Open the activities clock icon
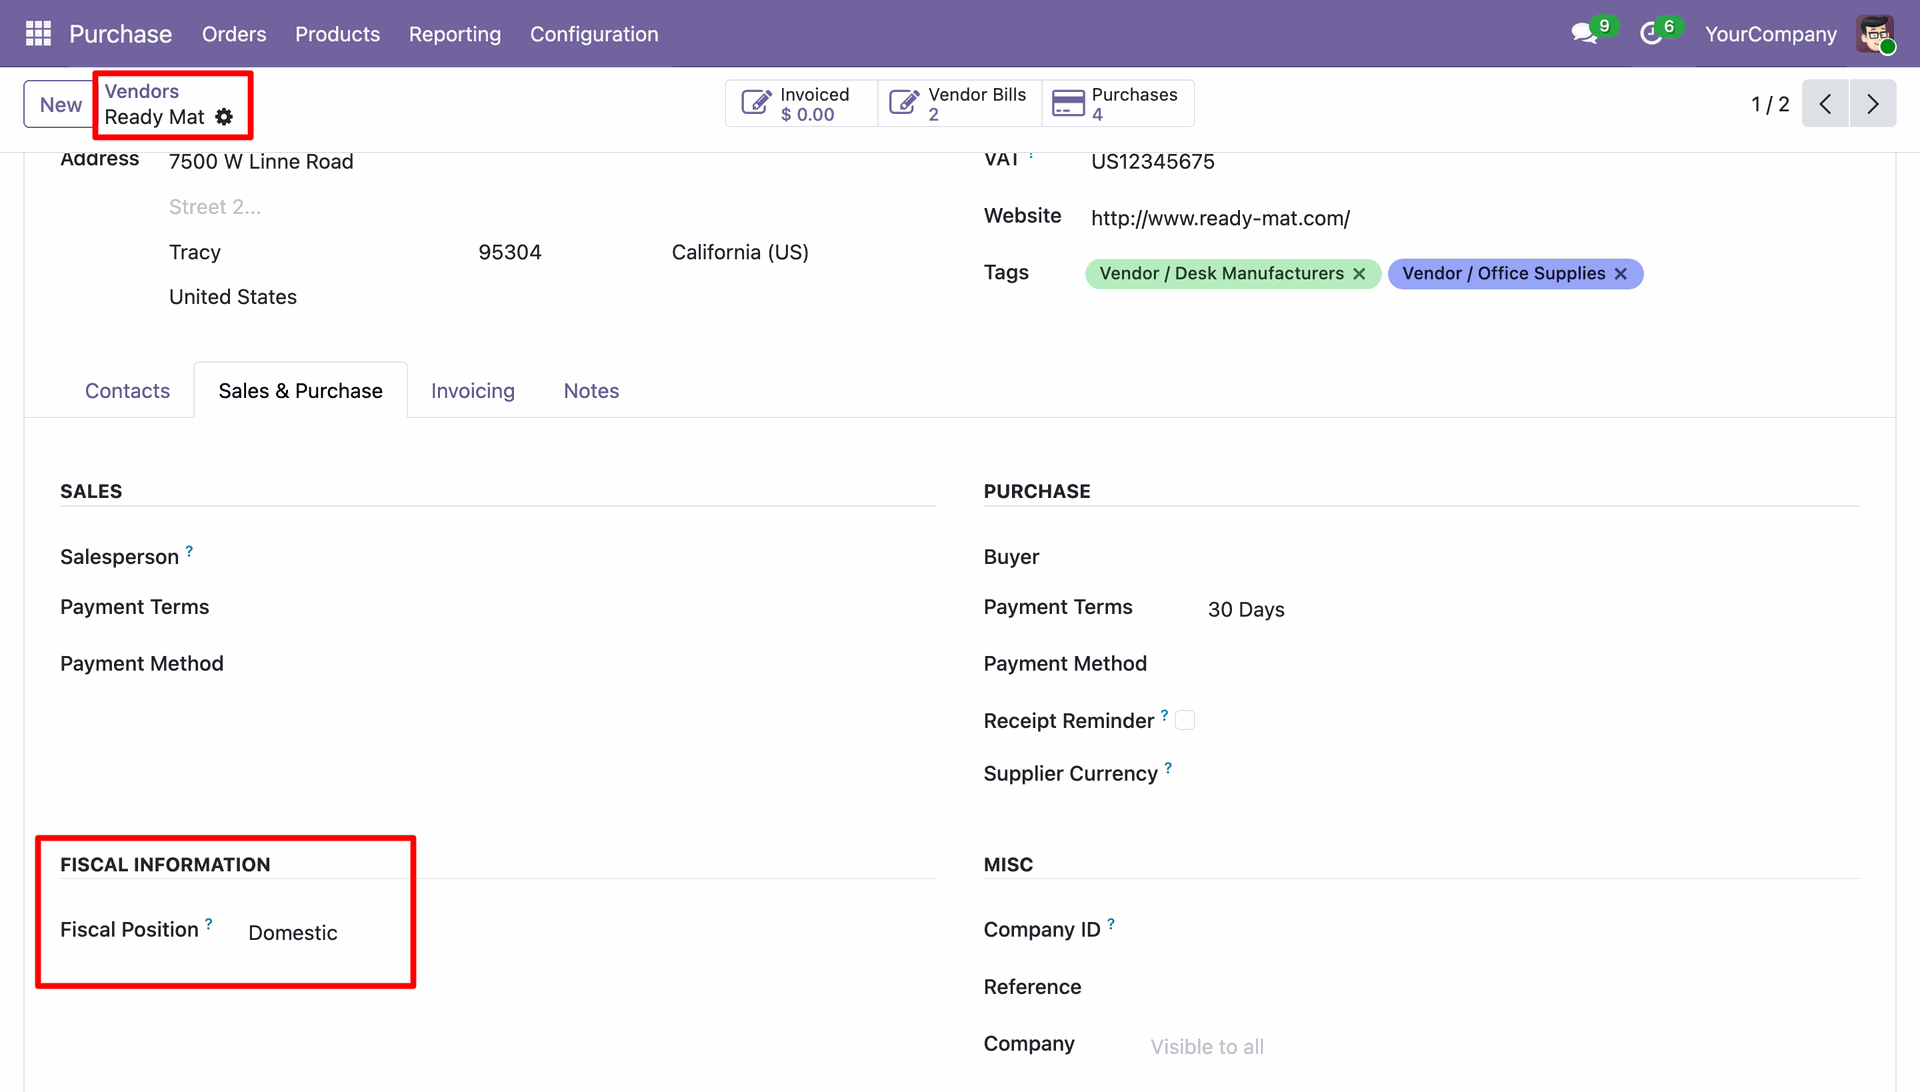The height and width of the screenshot is (1092, 1920). (x=1651, y=34)
